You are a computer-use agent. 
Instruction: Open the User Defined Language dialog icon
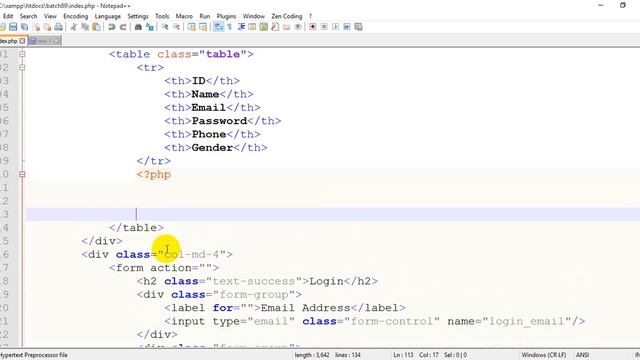coord(252,27)
